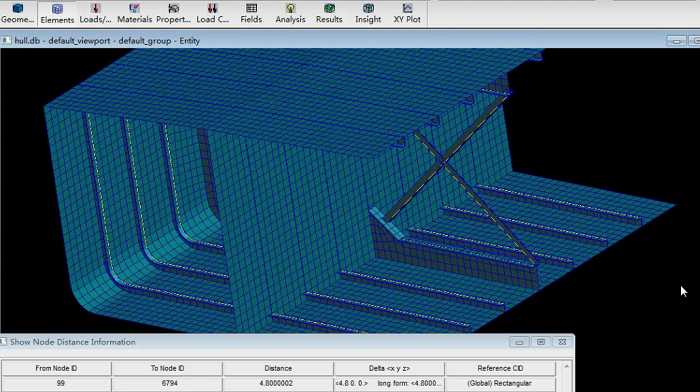Select the distance value 4.8000002 cell
The height and width of the screenshot is (392, 700).
click(278, 384)
